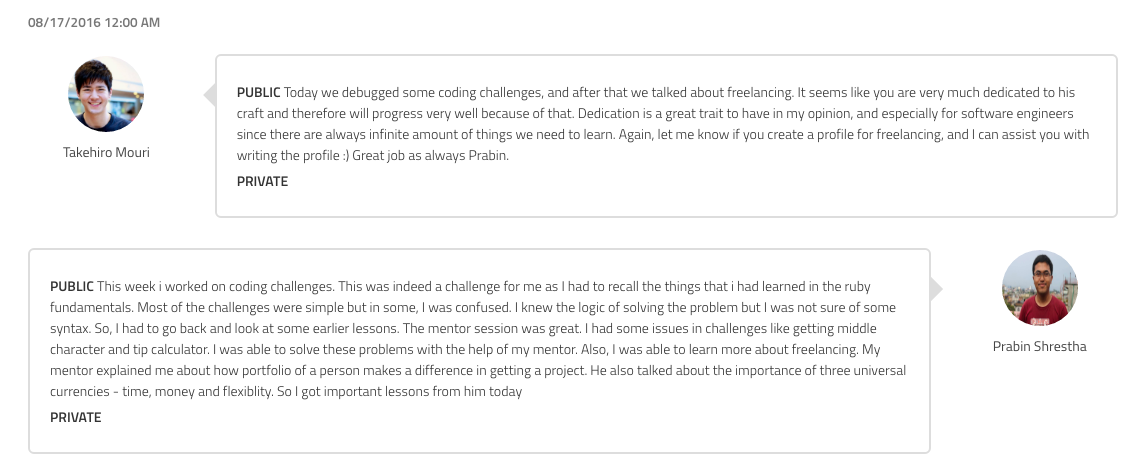This screenshot has height=463, width=1147.
Task: Click the speech pointer on Takehiro's bubble
Action: pyautogui.click(x=210, y=95)
